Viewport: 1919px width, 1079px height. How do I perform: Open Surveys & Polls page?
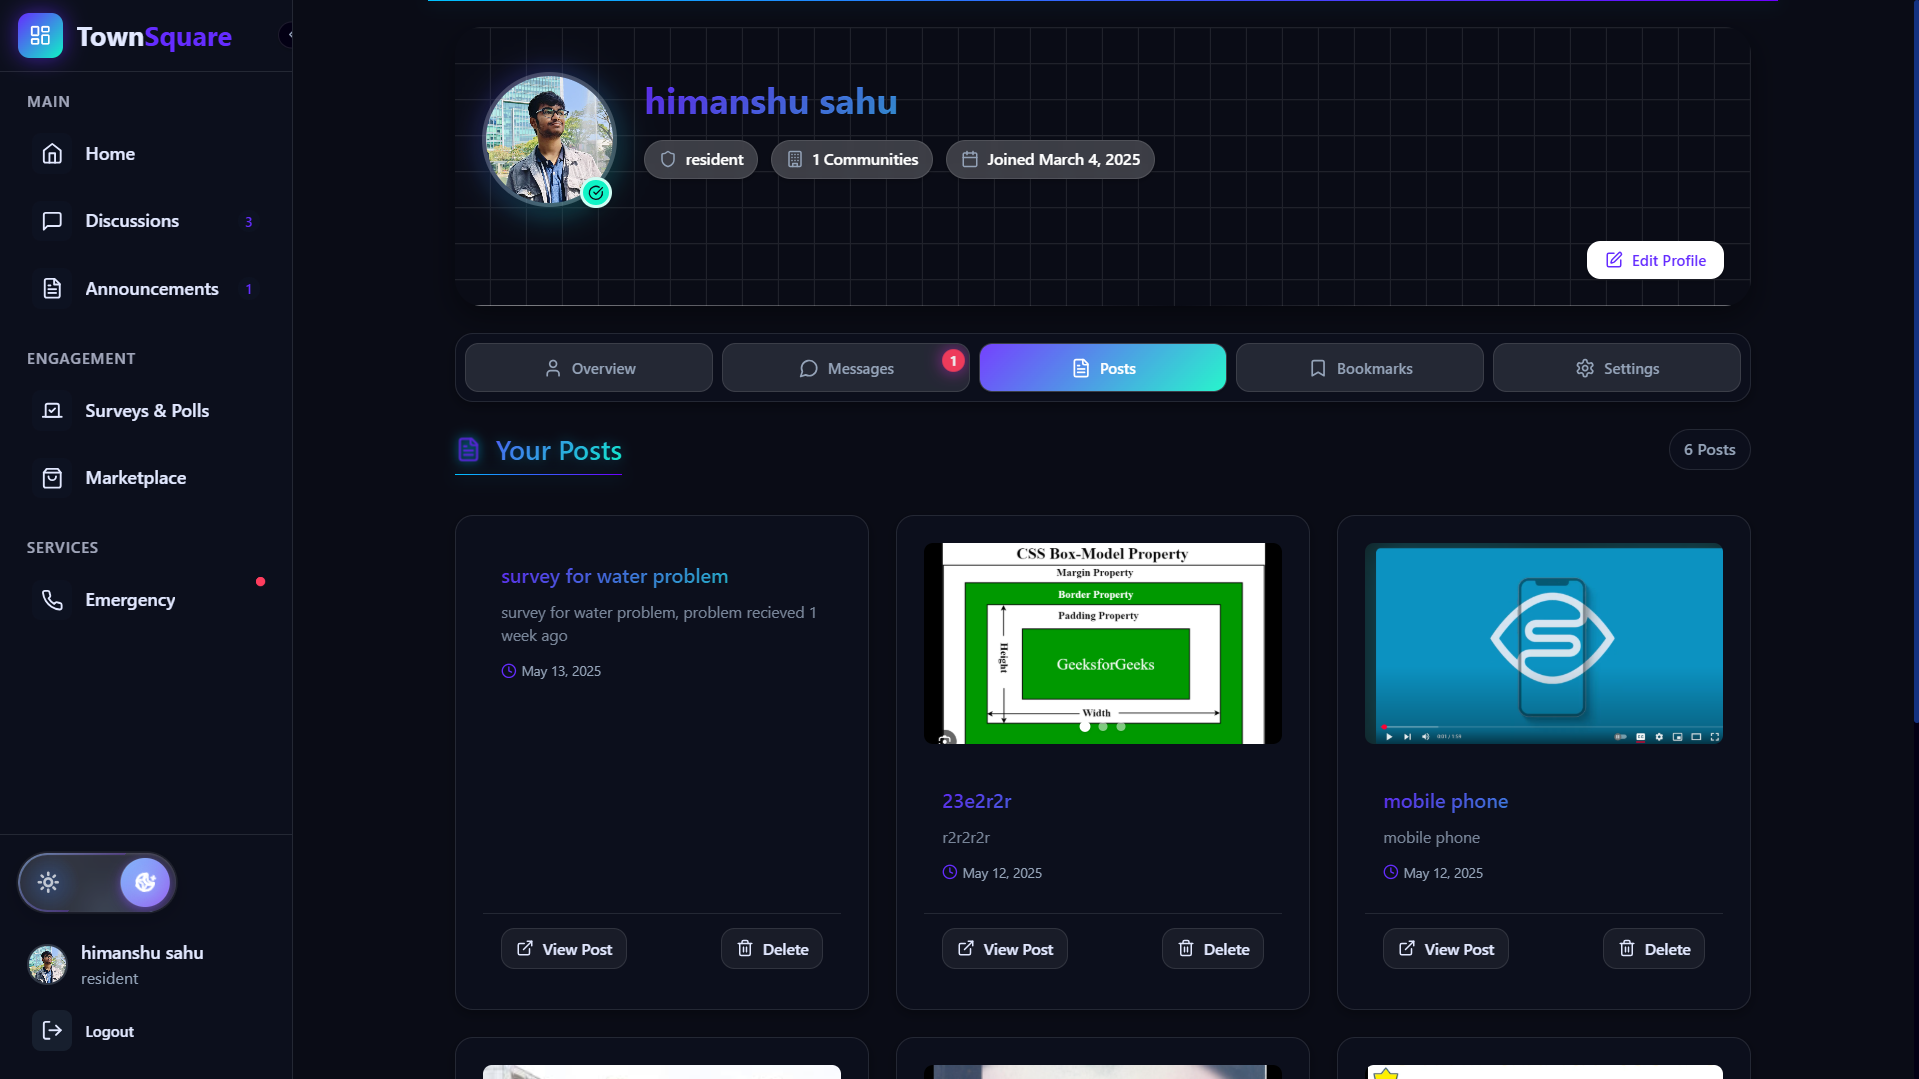coord(146,411)
